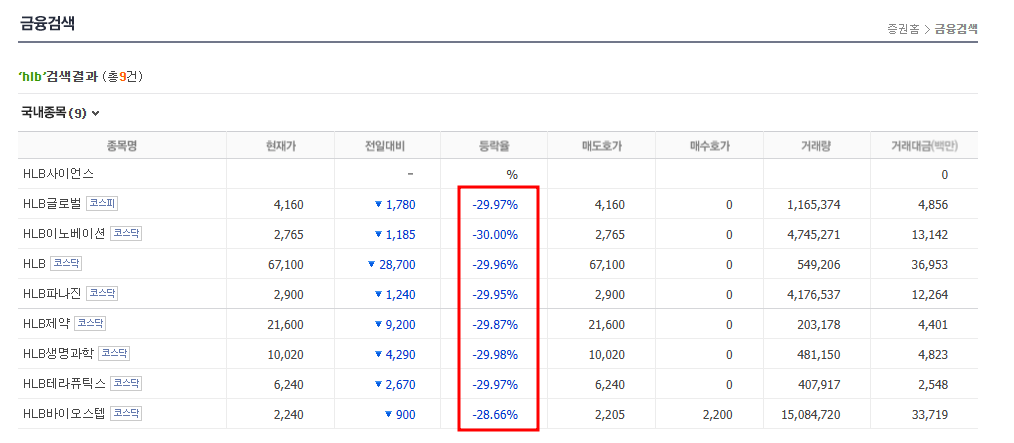Click the 코스피 badge beside HLB글로벌
The width and height of the screenshot is (1014, 443).
tap(102, 204)
